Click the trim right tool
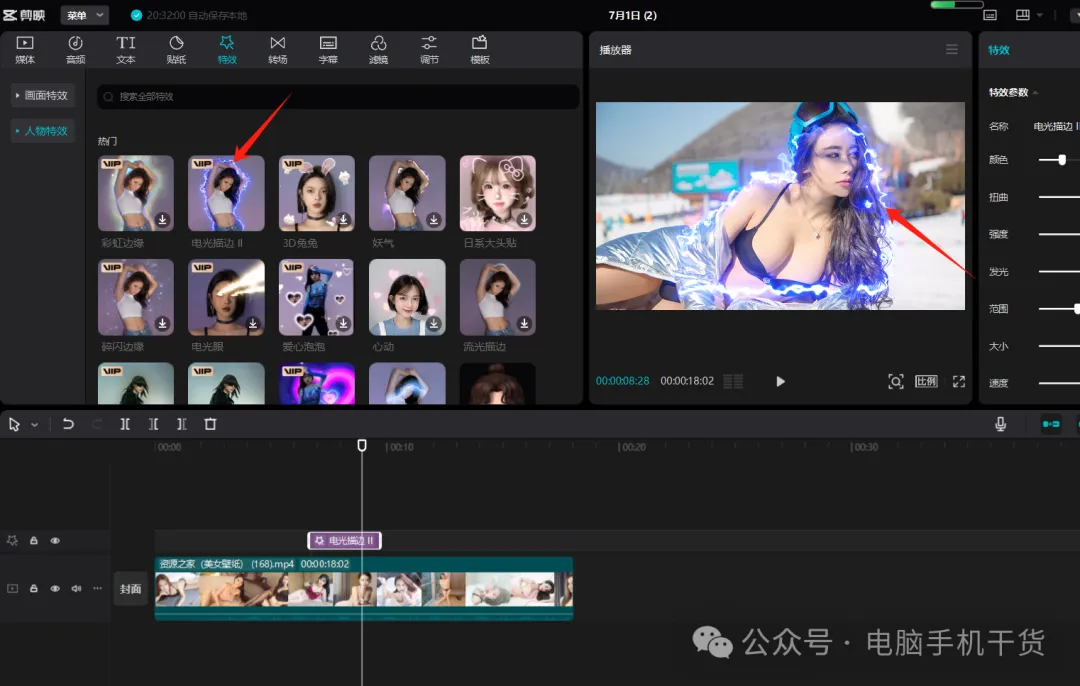Viewport: 1080px width, 686px height. (182, 424)
